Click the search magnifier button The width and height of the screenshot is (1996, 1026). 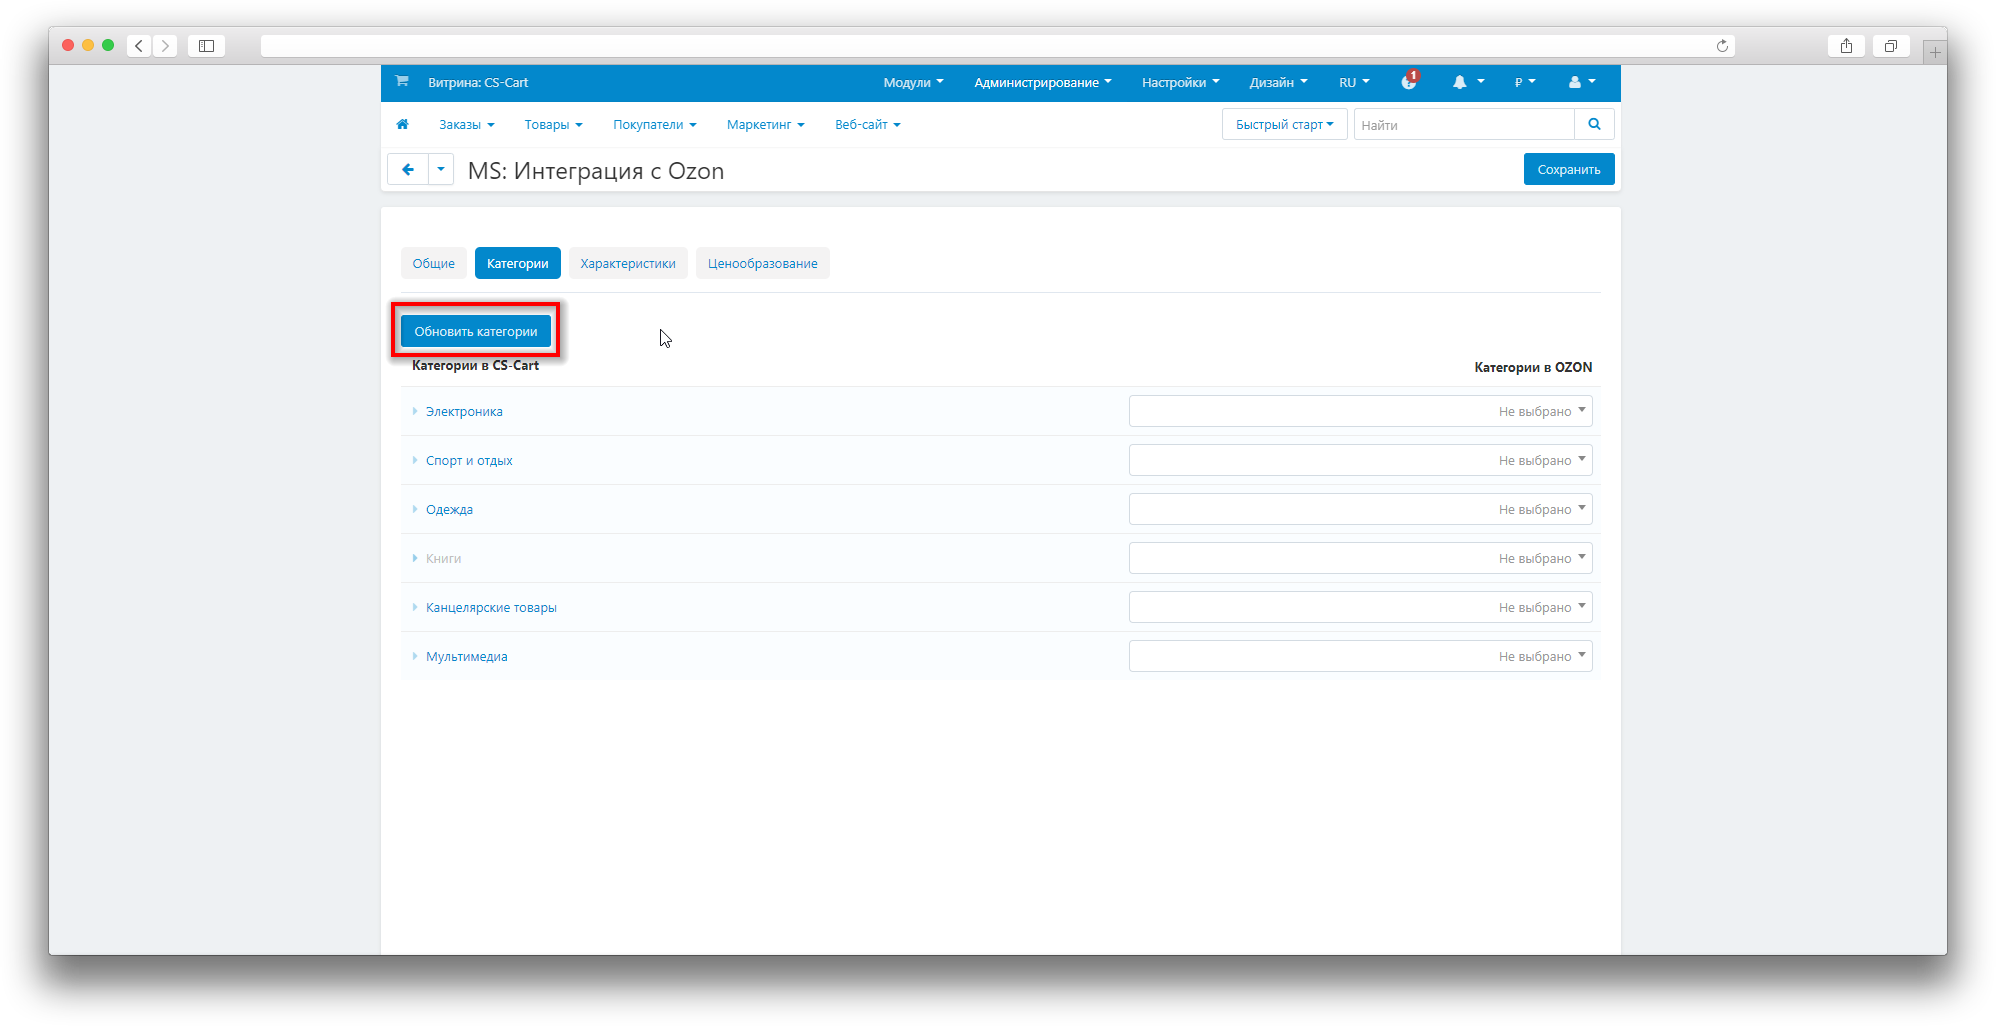[1594, 124]
